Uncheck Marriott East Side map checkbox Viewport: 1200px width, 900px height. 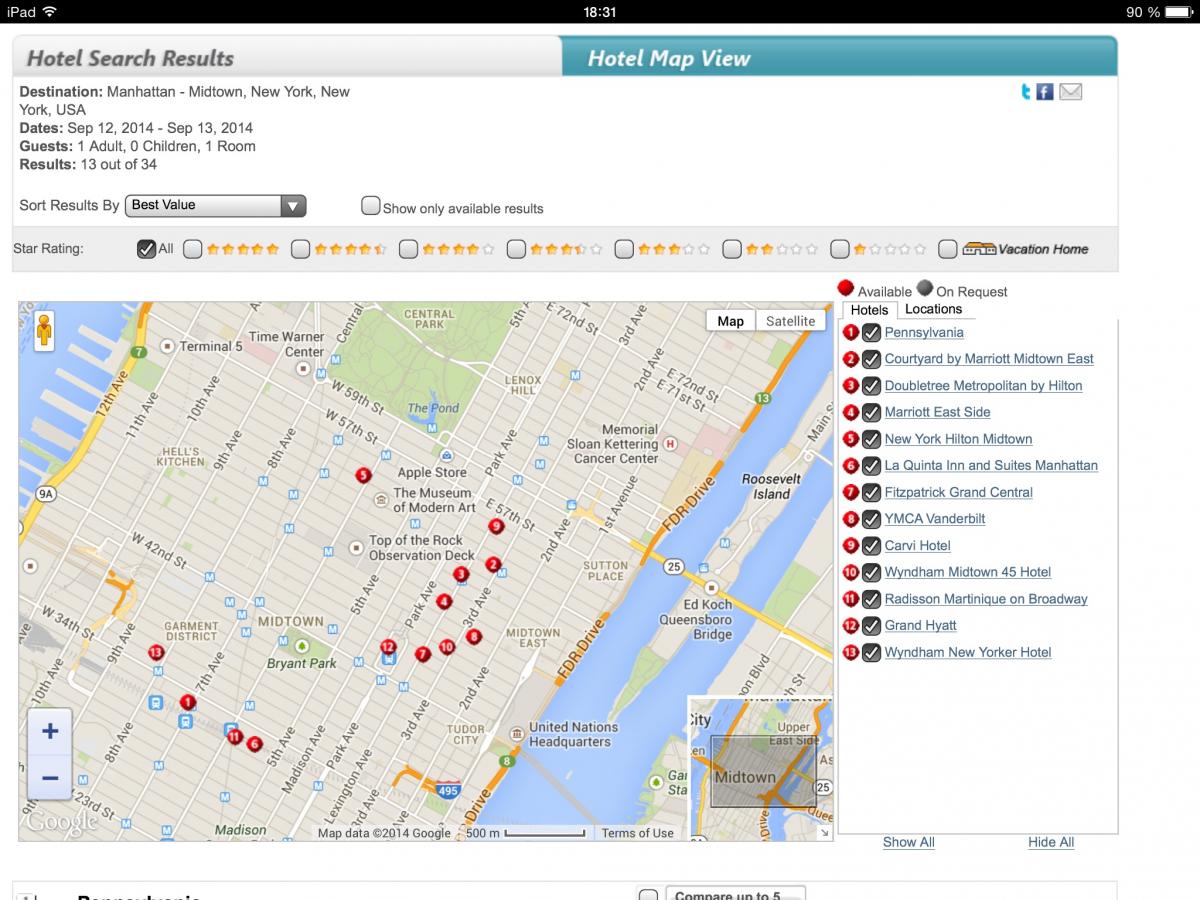coord(871,413)
